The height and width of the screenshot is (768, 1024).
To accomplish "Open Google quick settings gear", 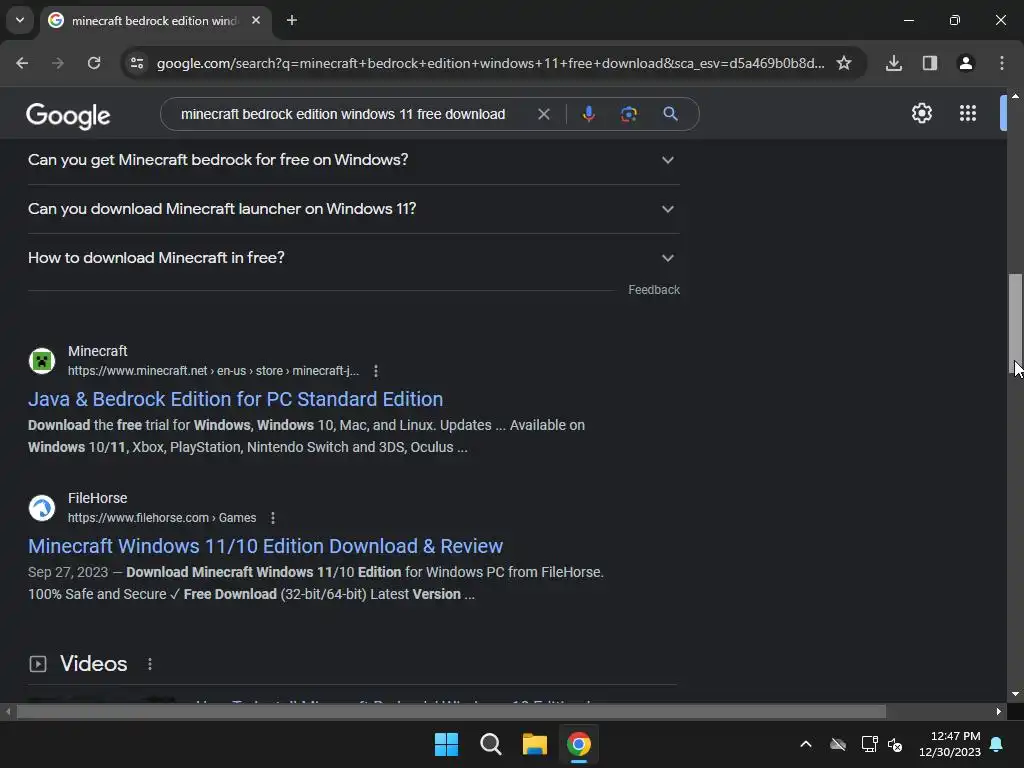I will [921, 114].
